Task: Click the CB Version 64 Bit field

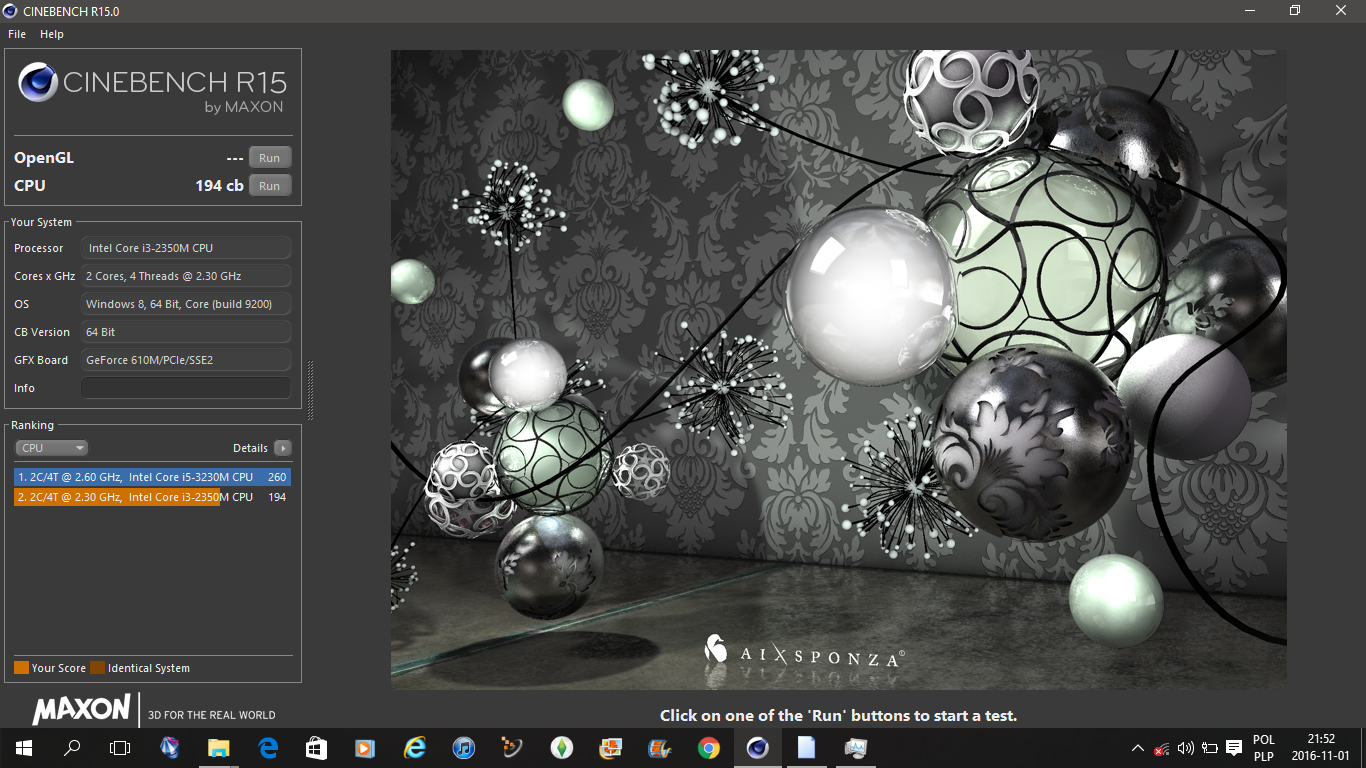Action: pyautogui.click(x=186, y=332)
